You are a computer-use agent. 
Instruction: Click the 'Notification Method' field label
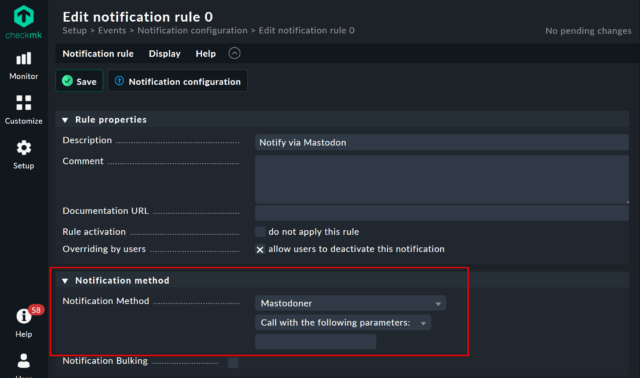point(106,301)
